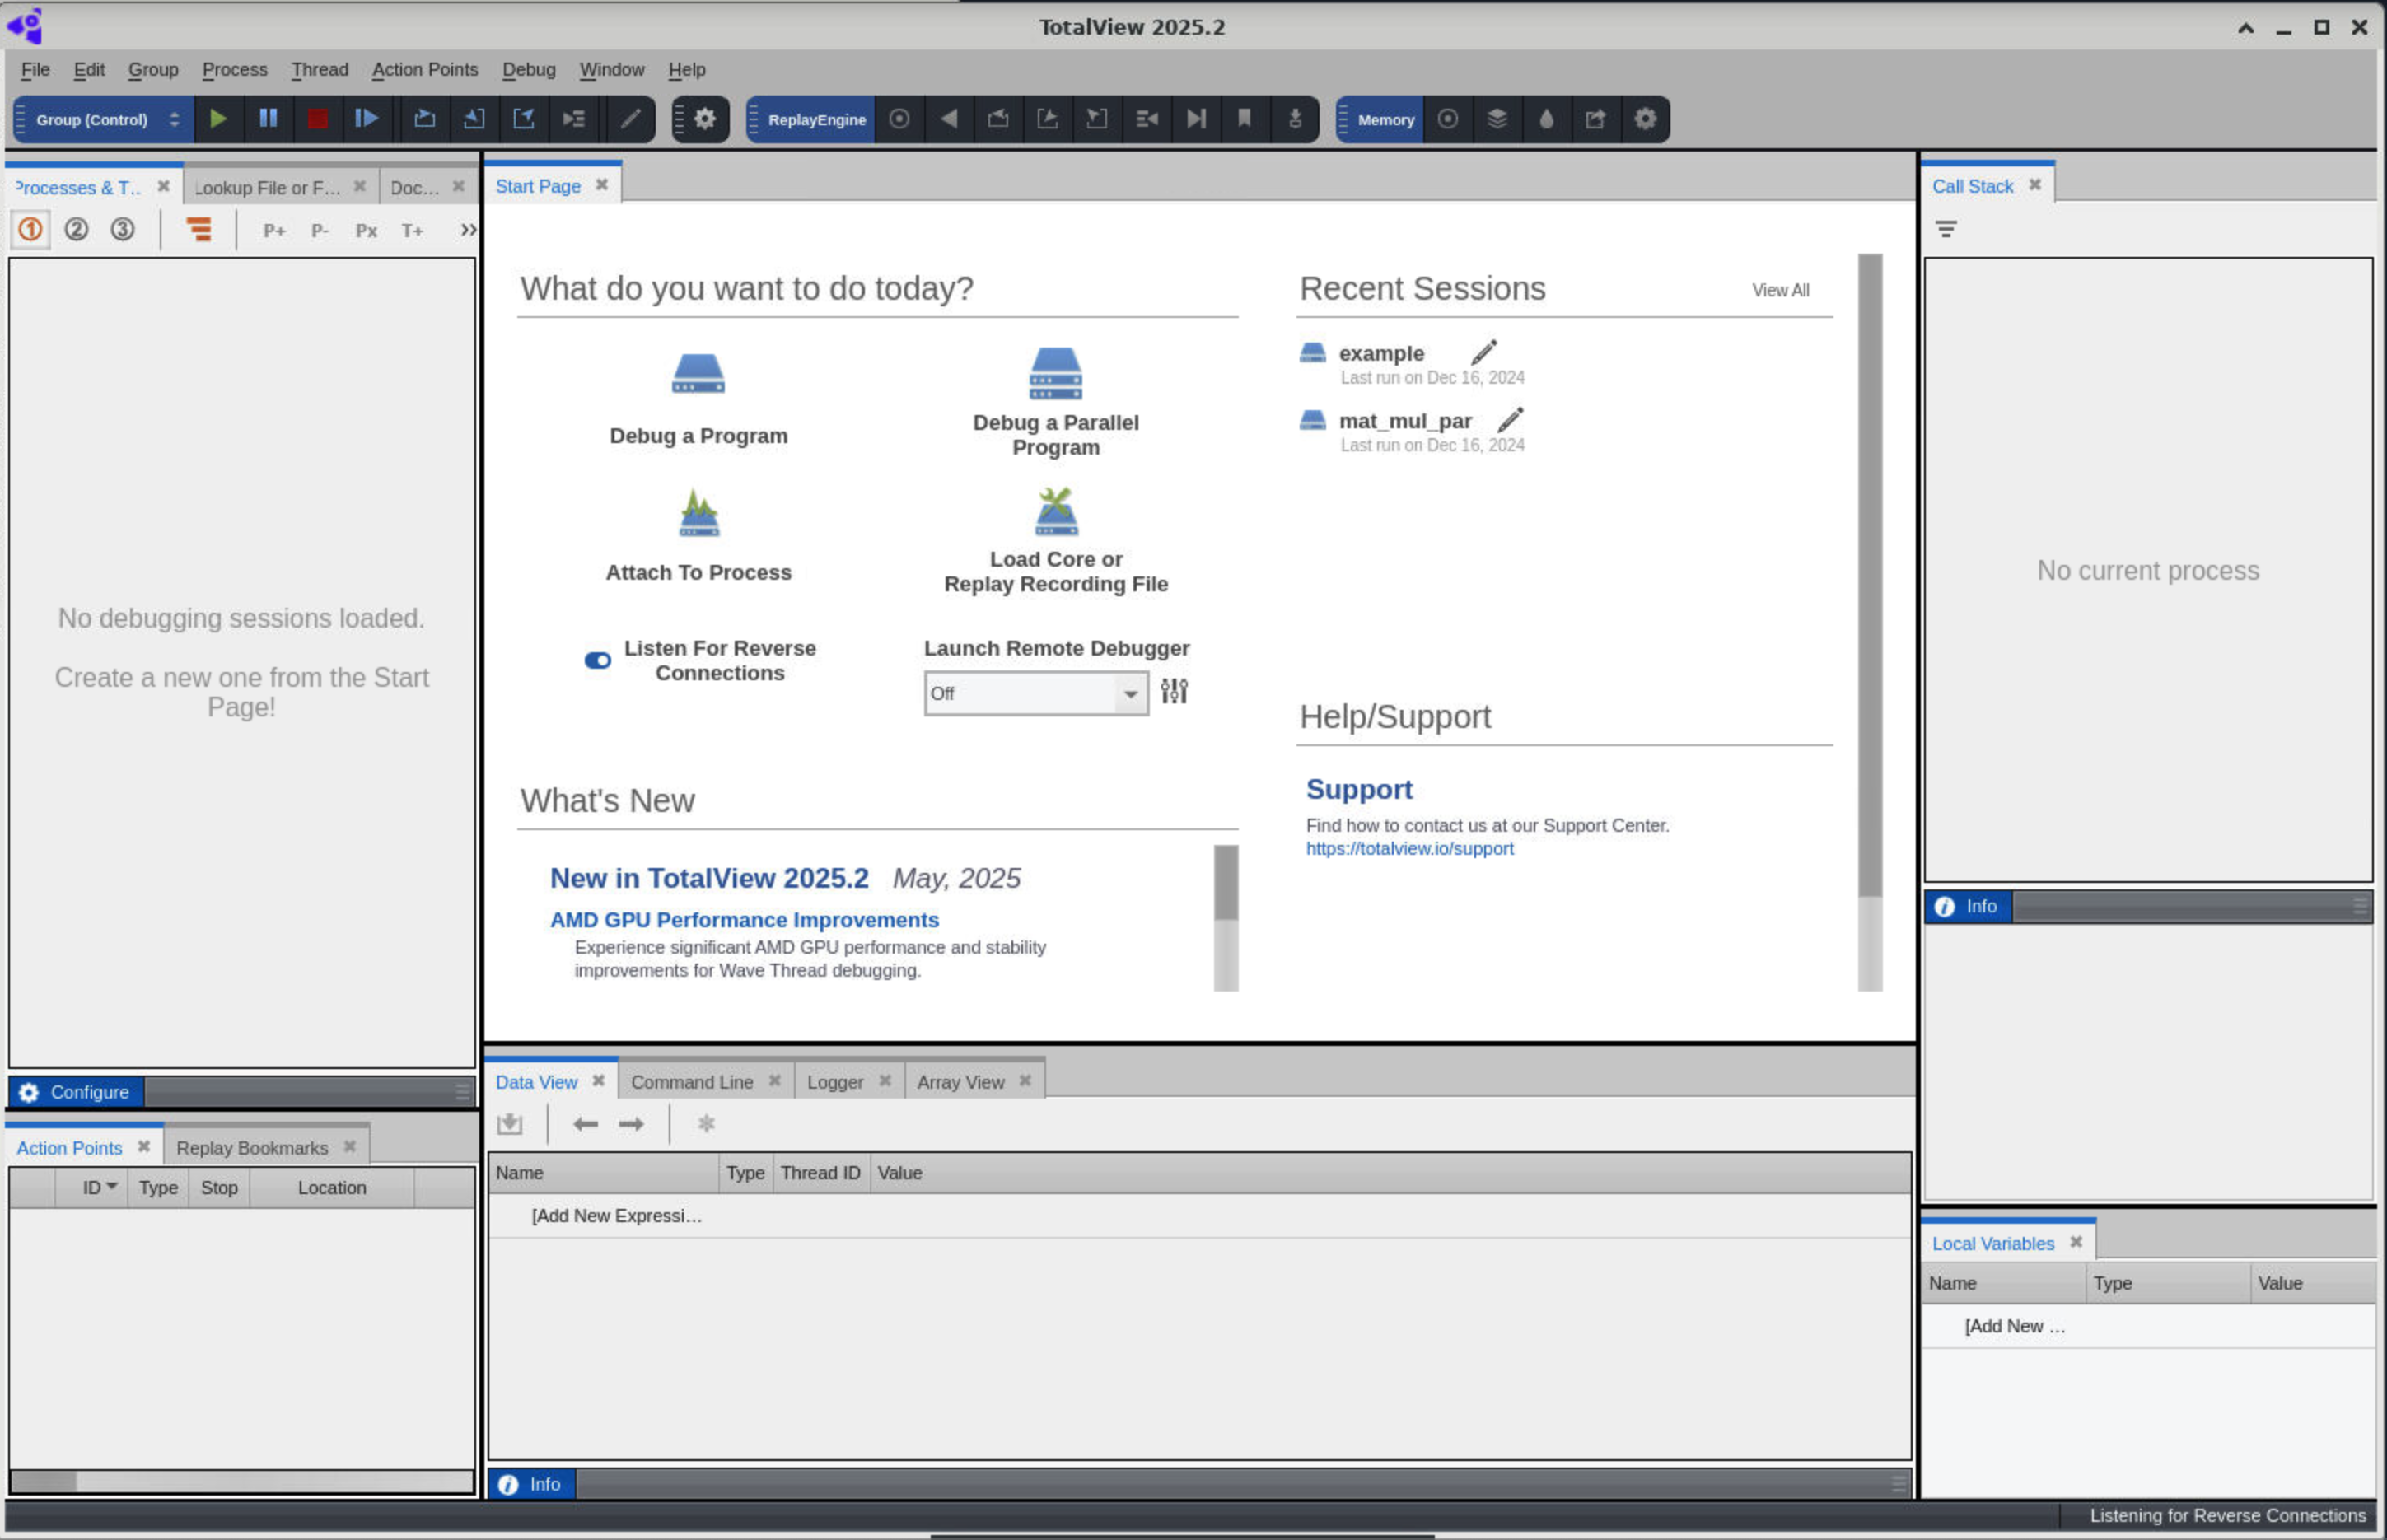Click the remote debugger settings sliders icon
This screenshot has width=2387, height=1540.
pyautogui.click(x=1174, y=691)
